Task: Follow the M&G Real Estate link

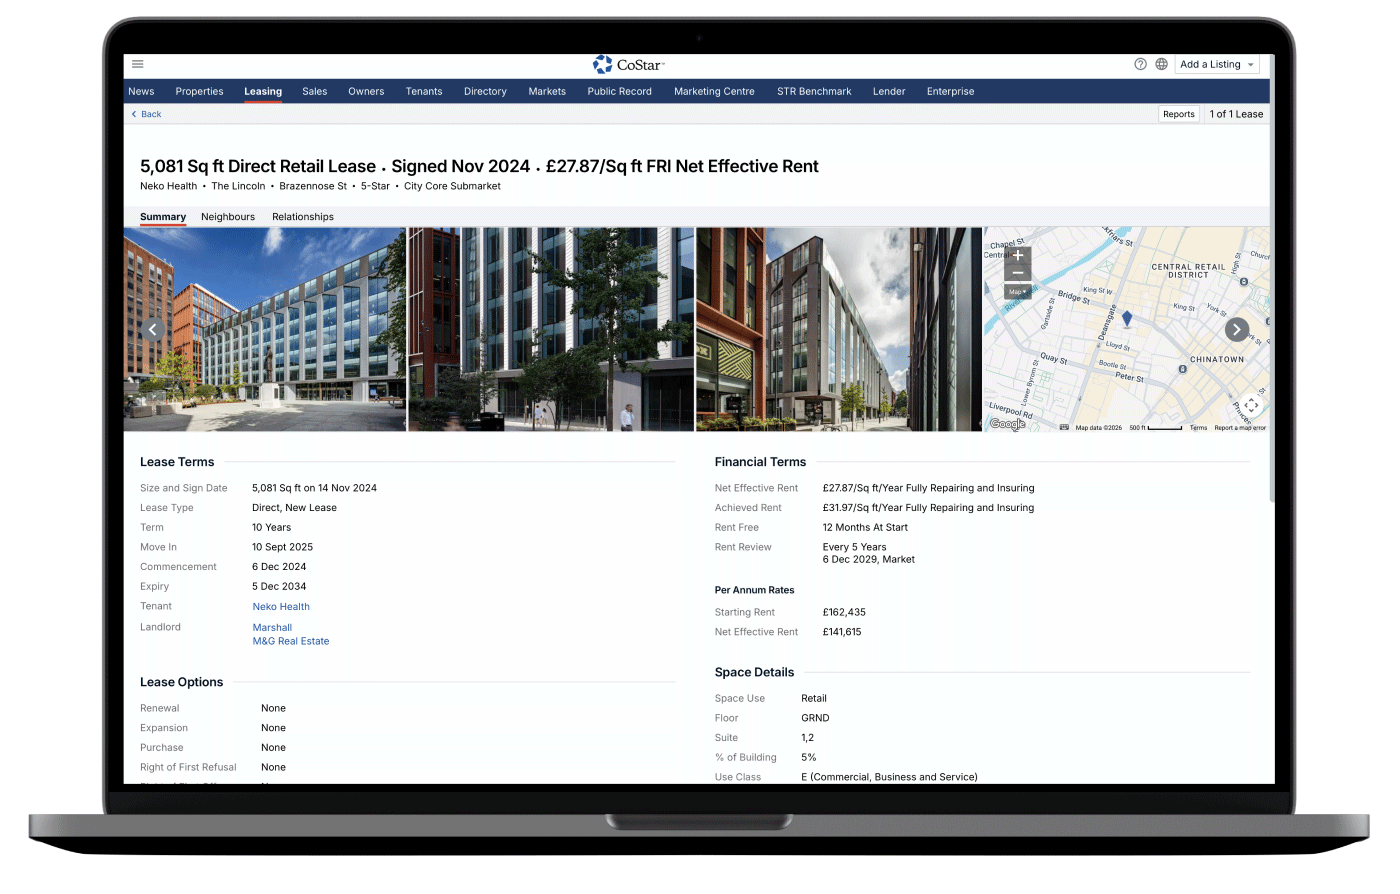Action: click(x=291, y=641)
